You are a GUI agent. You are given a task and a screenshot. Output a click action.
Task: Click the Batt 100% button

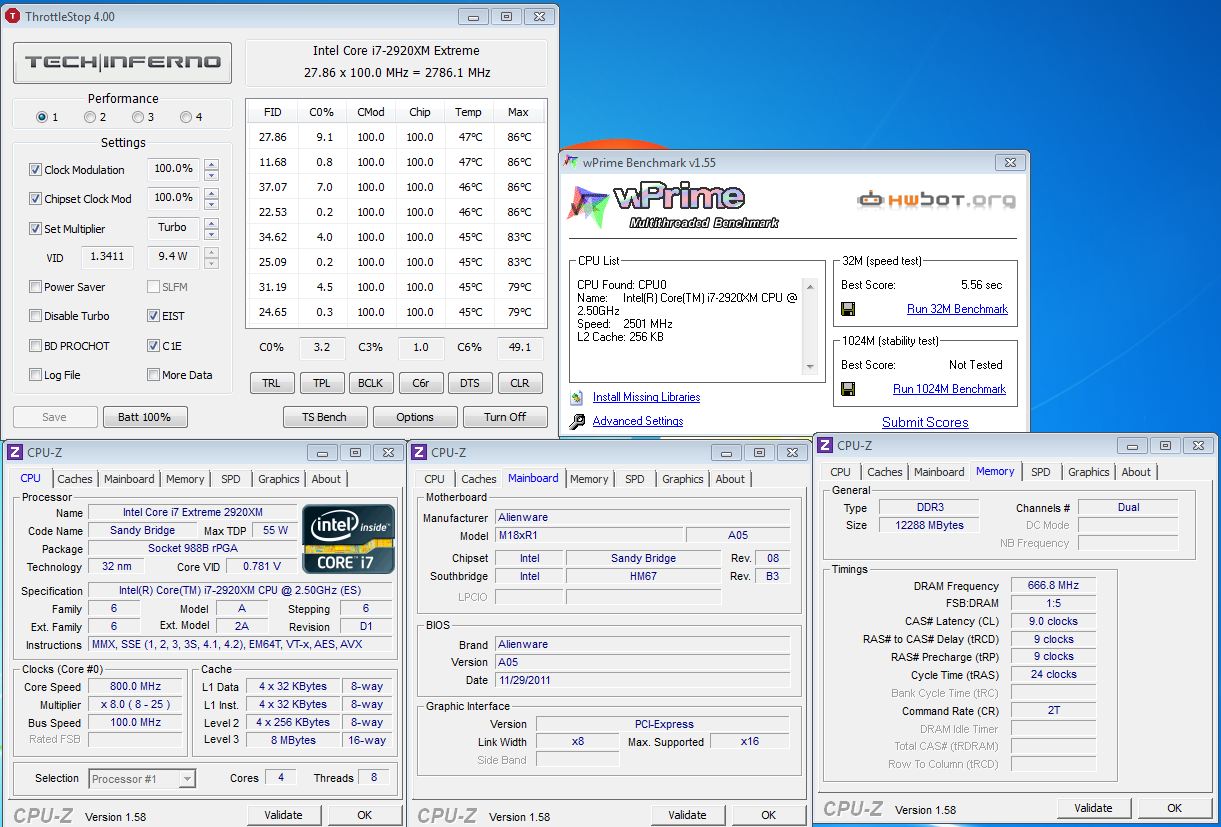click(x=144, y=417)
